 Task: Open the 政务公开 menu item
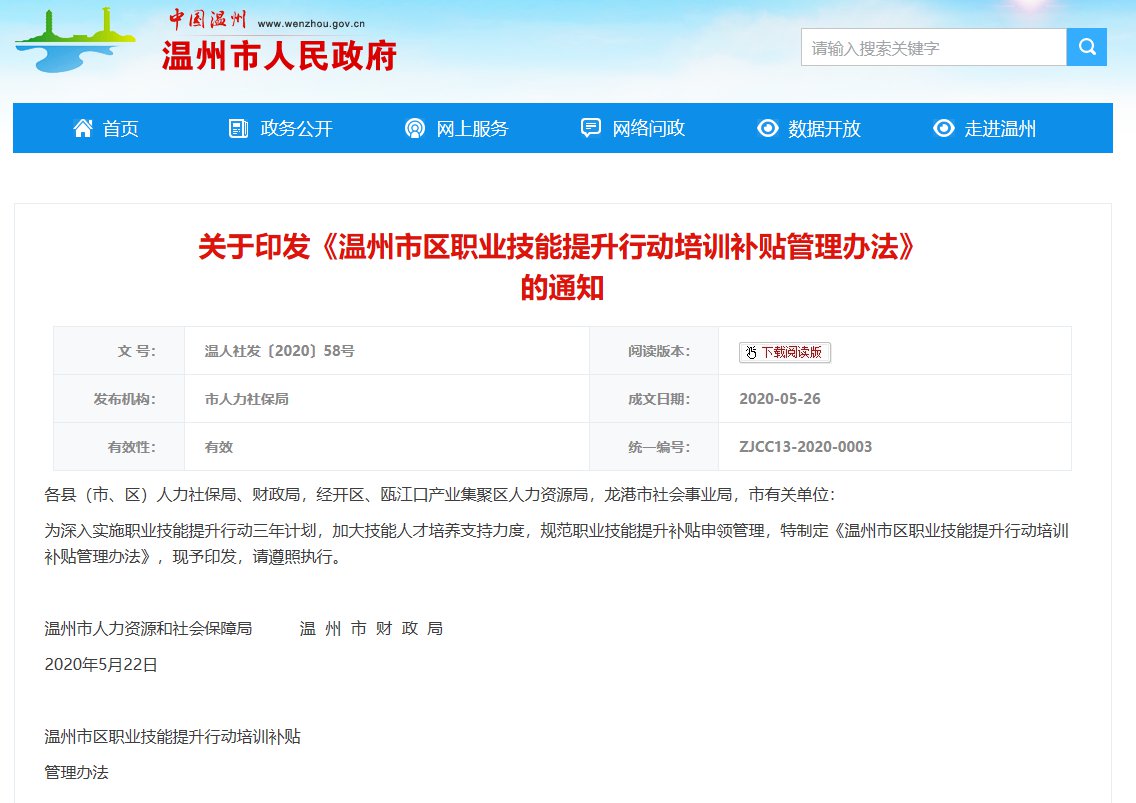(296, 128)
